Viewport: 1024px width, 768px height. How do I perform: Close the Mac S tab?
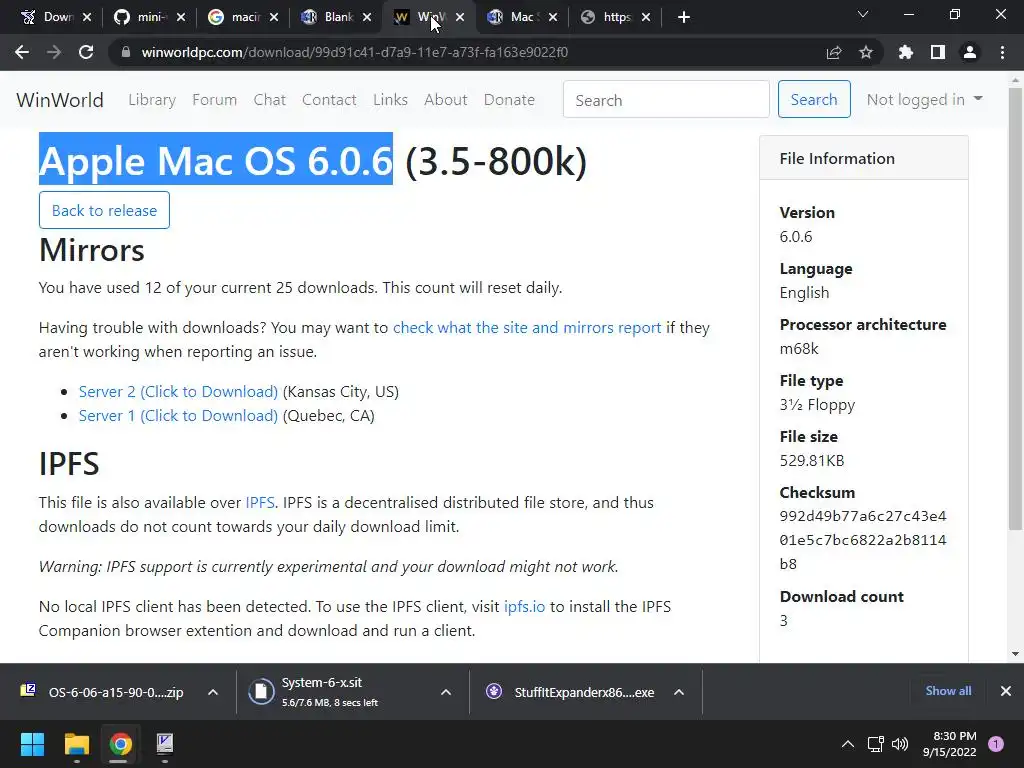553,17
